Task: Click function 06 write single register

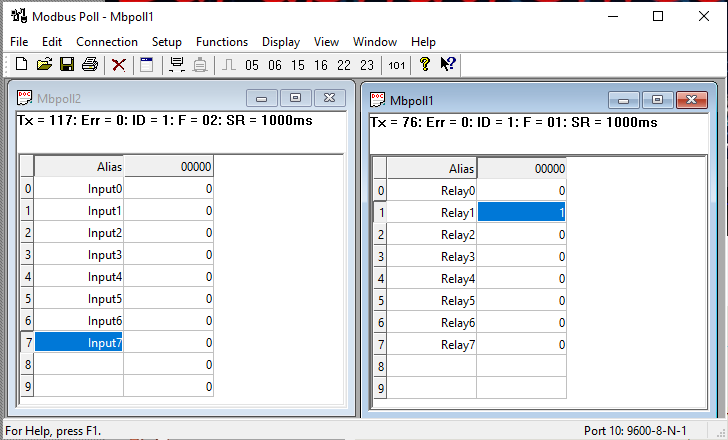Action: (275, 65)
